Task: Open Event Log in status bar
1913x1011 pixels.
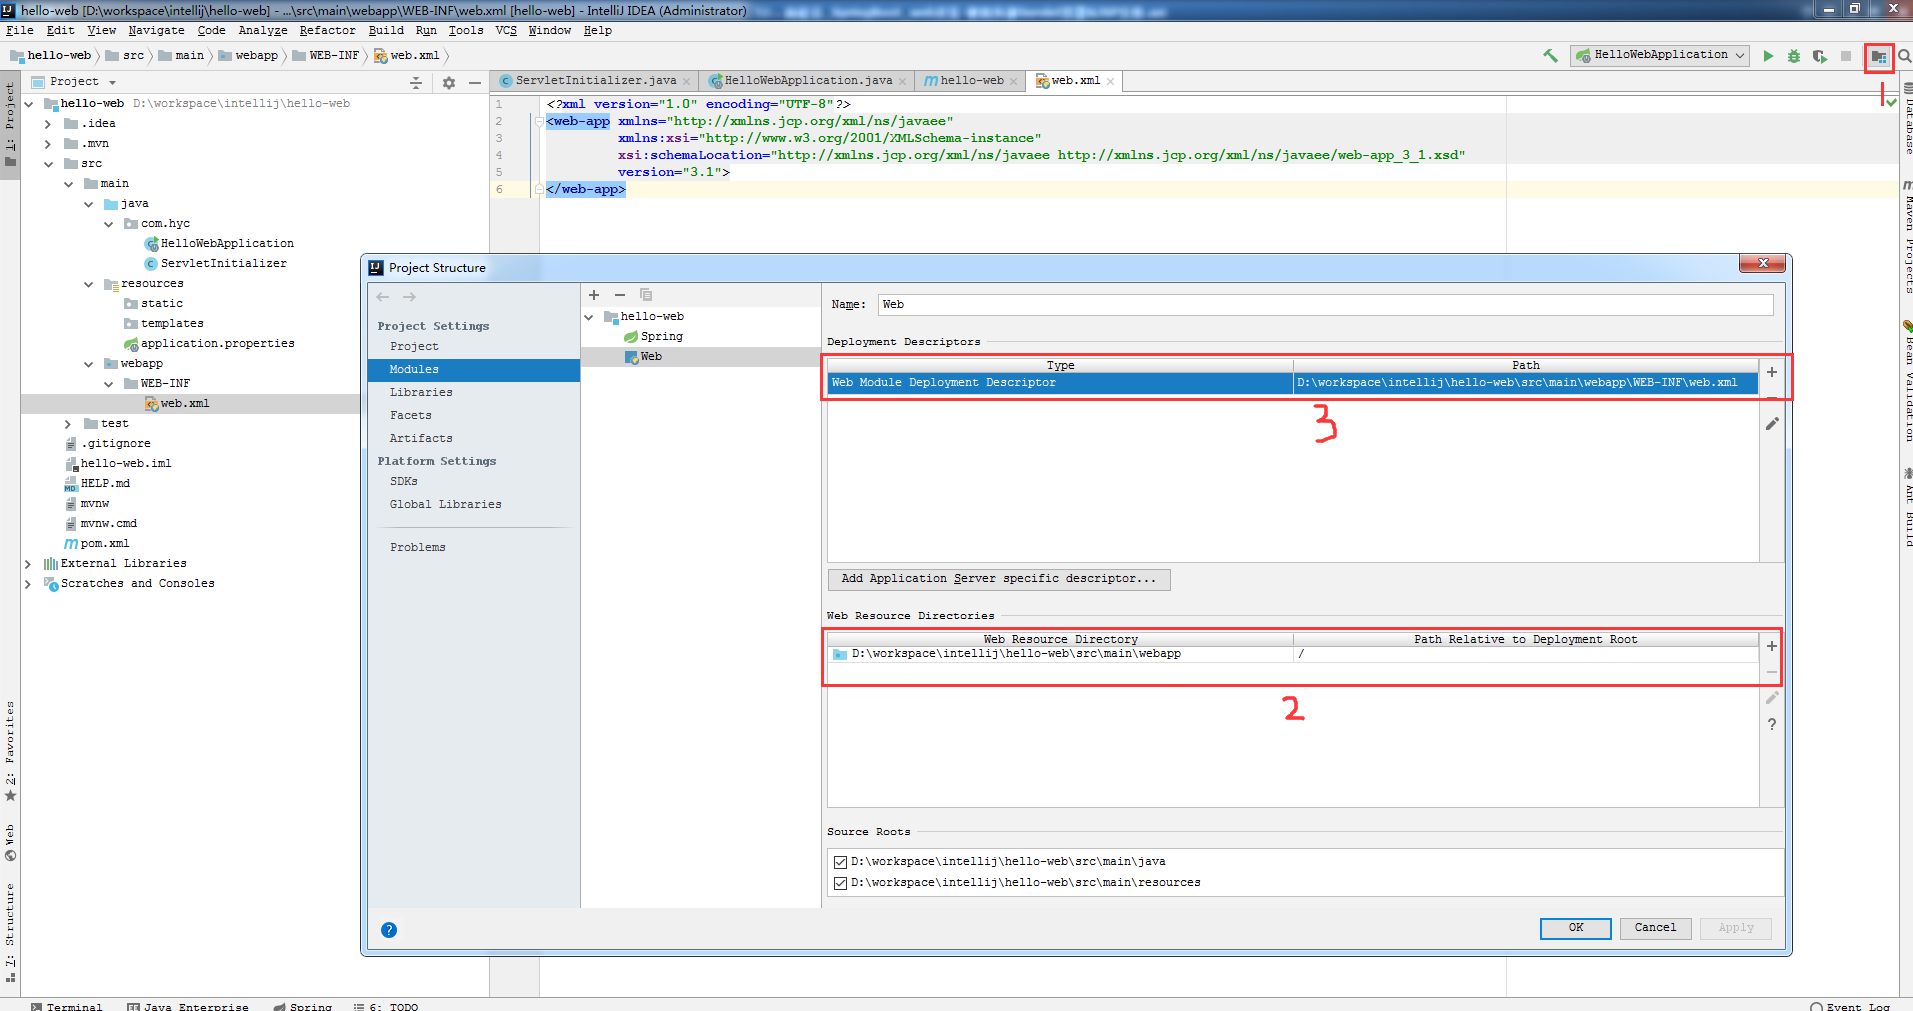Action: coord(1850,1005)
